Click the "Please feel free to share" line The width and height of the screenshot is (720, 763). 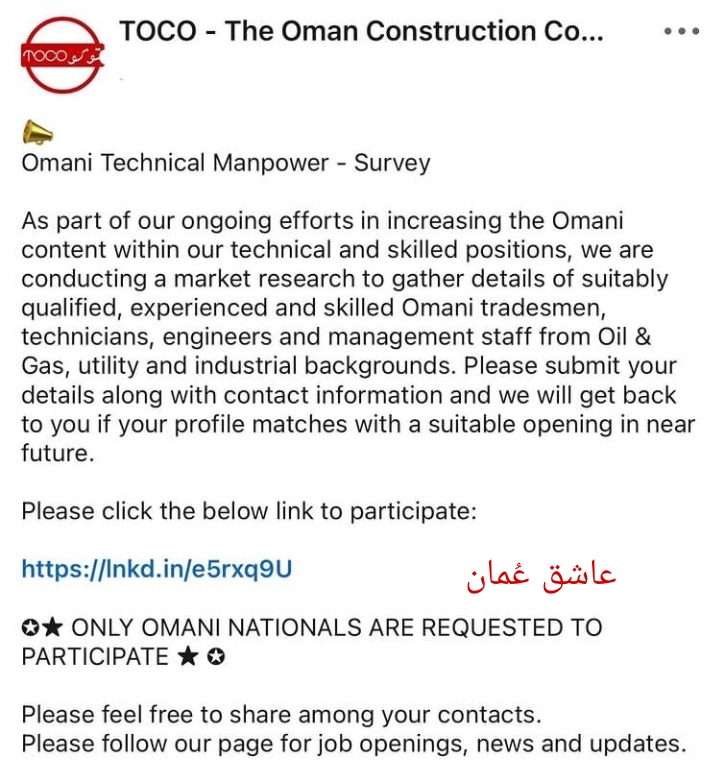(281, 715)
